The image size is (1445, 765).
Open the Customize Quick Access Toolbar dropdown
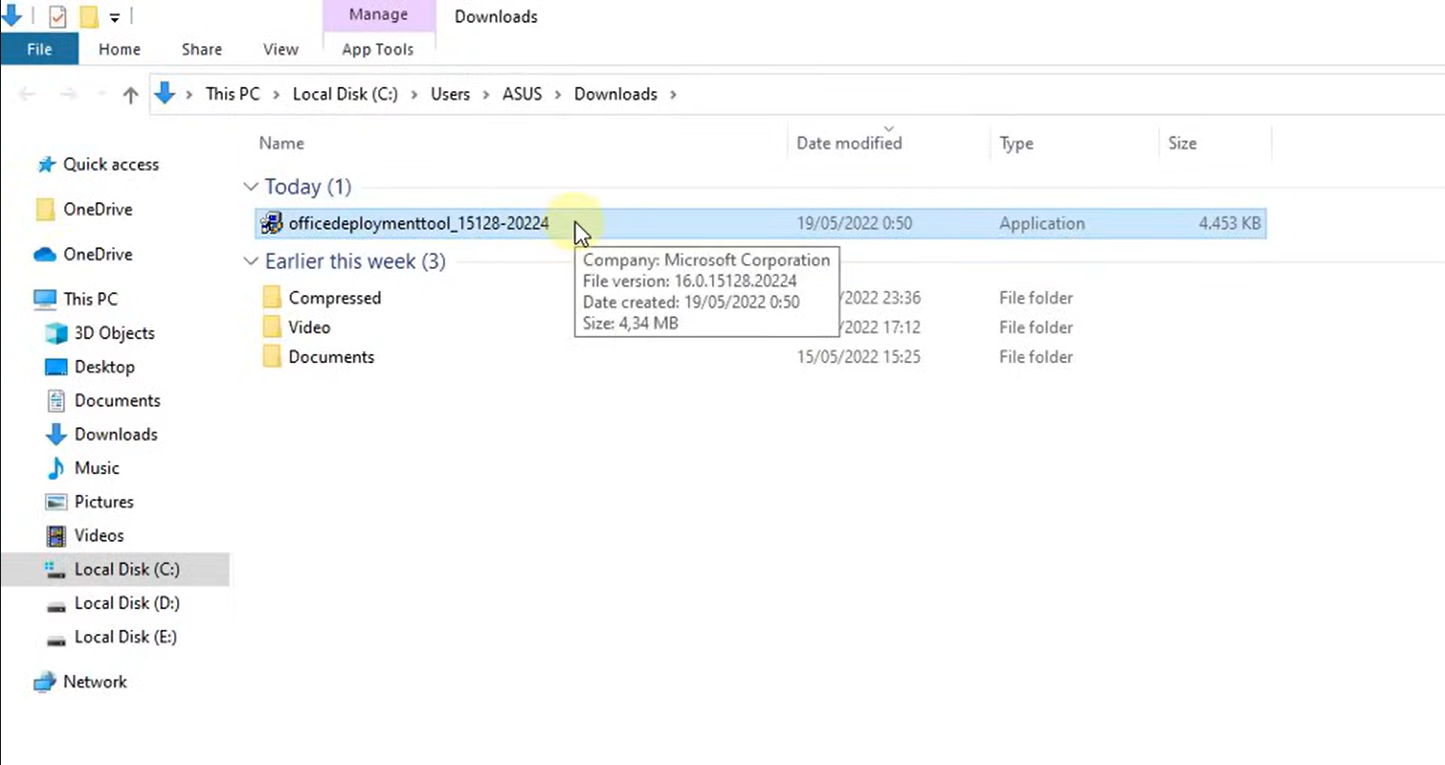[115, 17]
